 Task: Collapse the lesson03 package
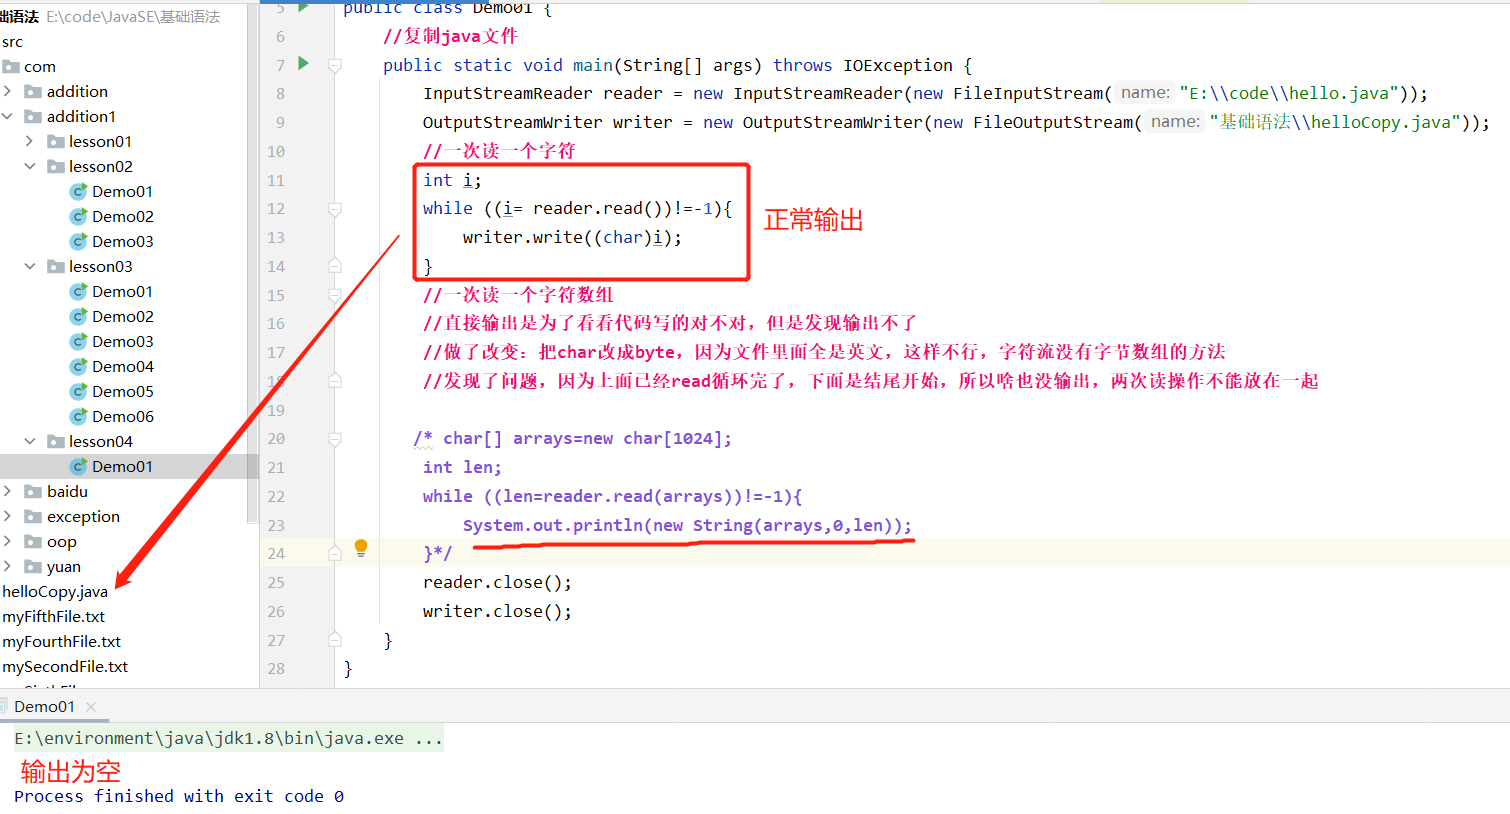pos(30,266)
